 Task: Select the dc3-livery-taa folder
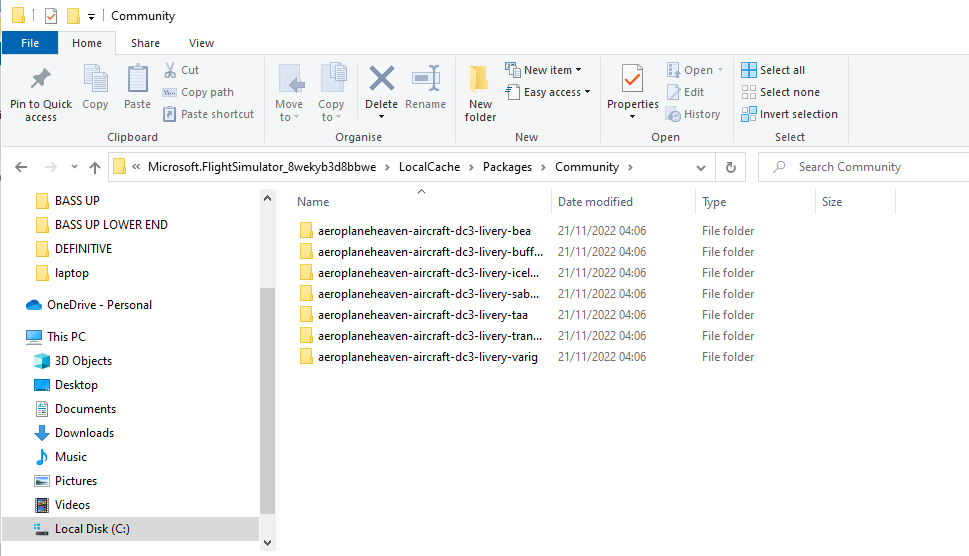pyautogui.click(x=423, y=314)
